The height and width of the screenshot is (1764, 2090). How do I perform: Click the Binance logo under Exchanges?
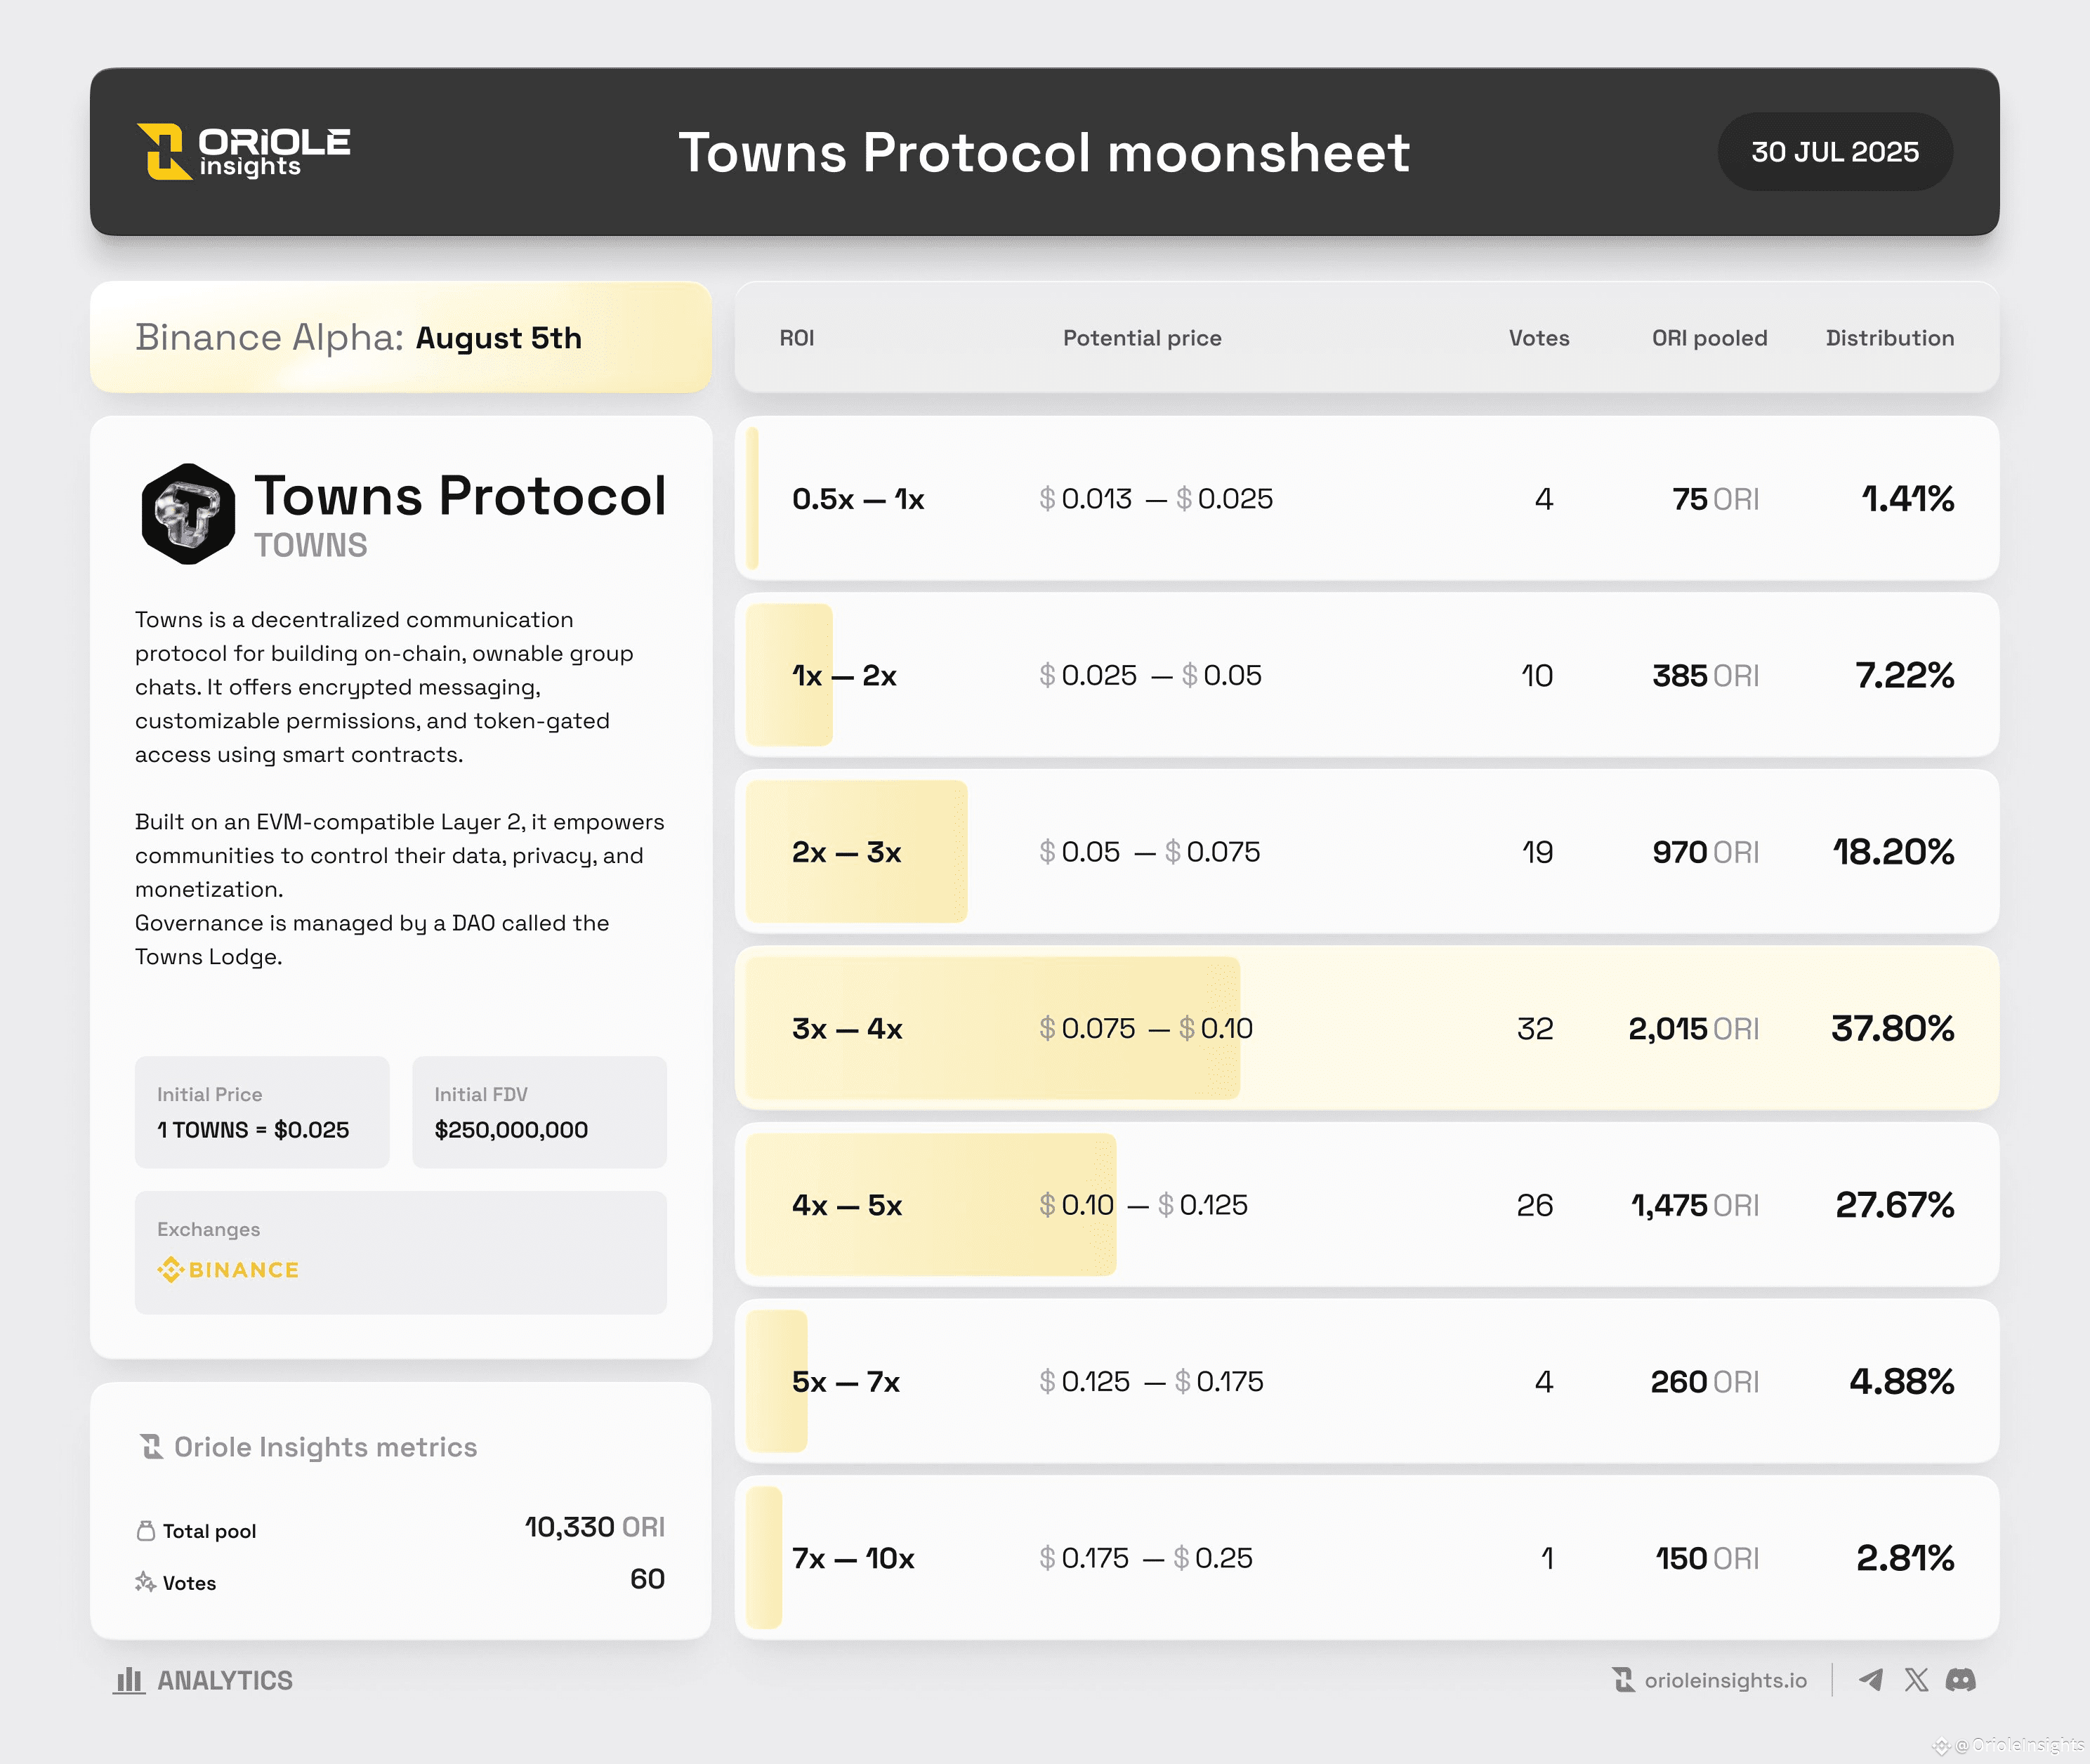(x=228, y=1269)
